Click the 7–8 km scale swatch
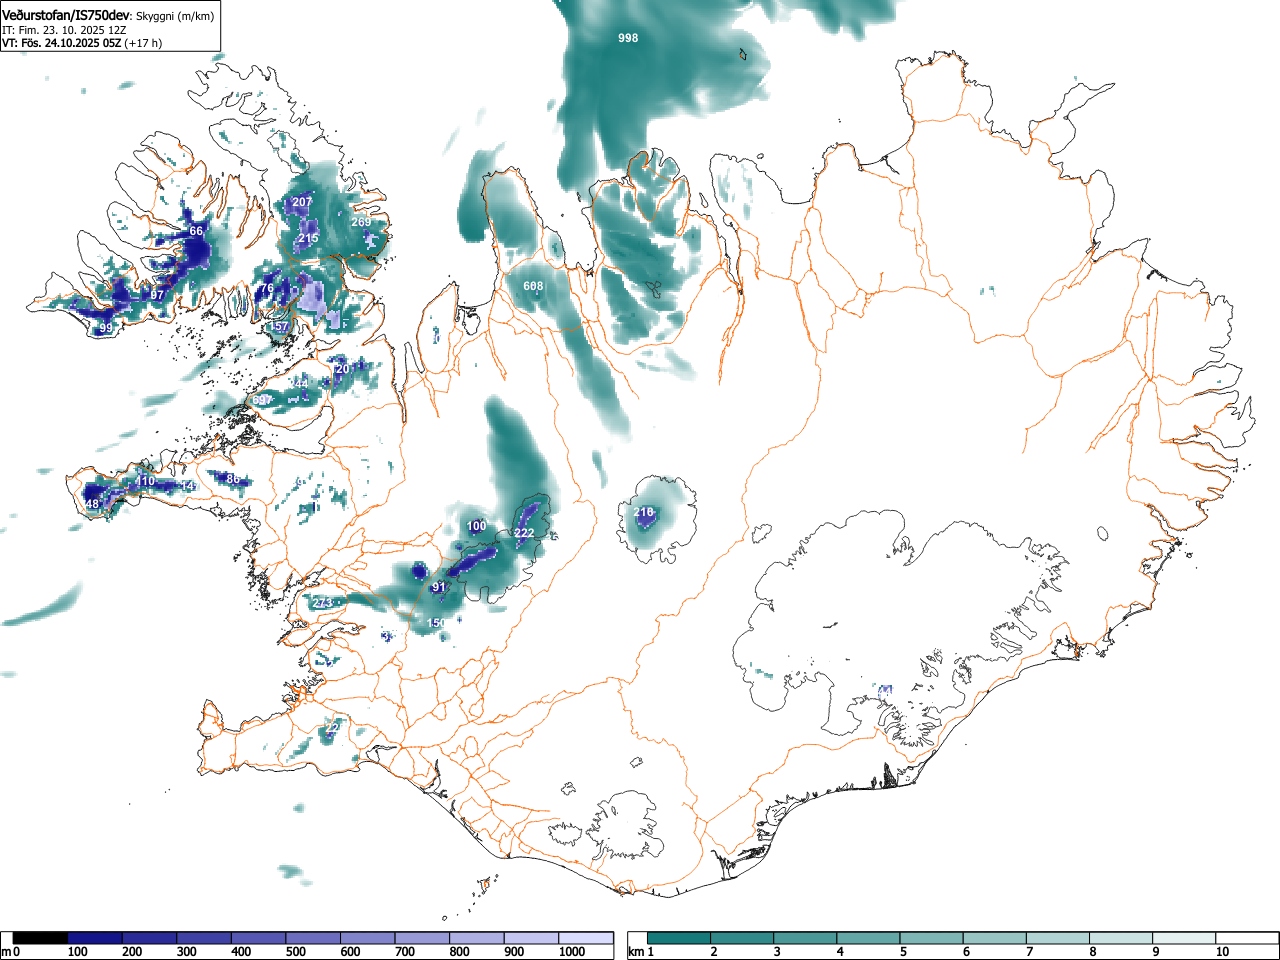The image size is (1280, 960). (1057, 938)
